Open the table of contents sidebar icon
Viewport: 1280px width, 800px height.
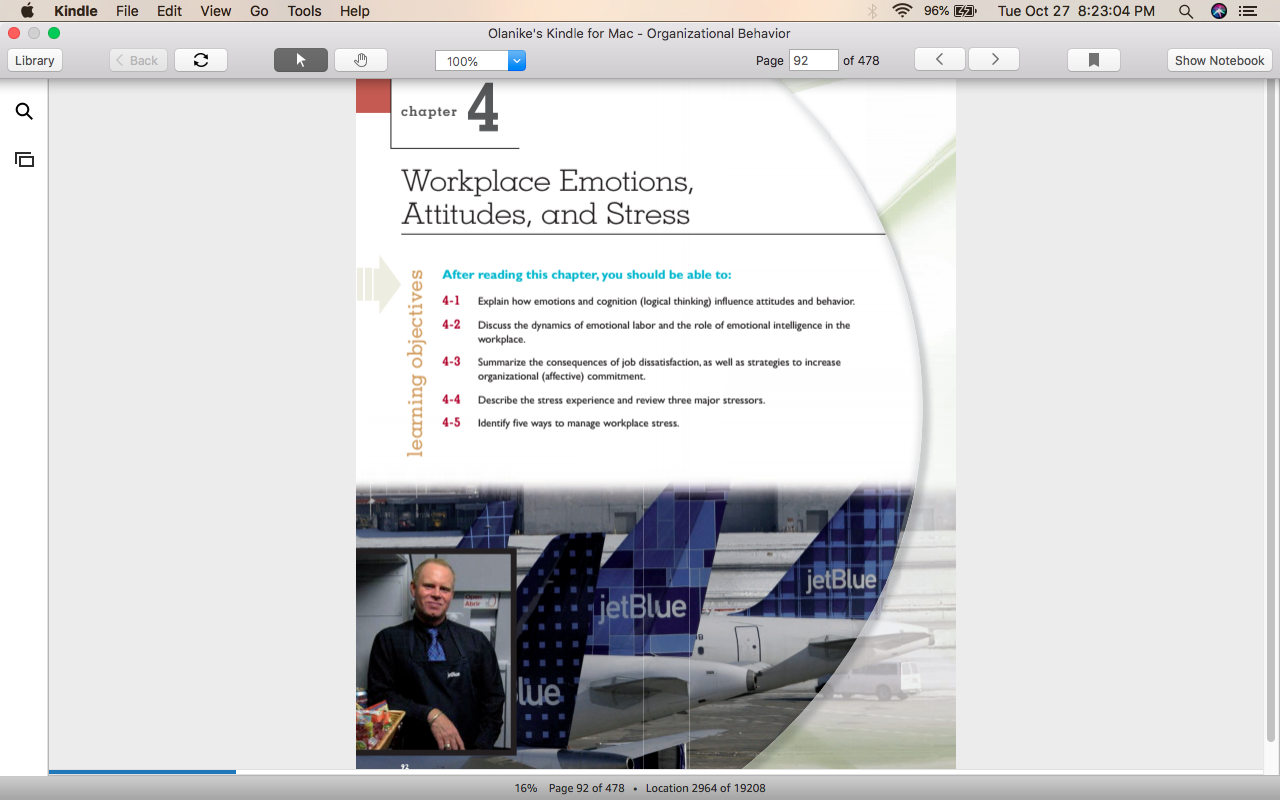point(24,159)
